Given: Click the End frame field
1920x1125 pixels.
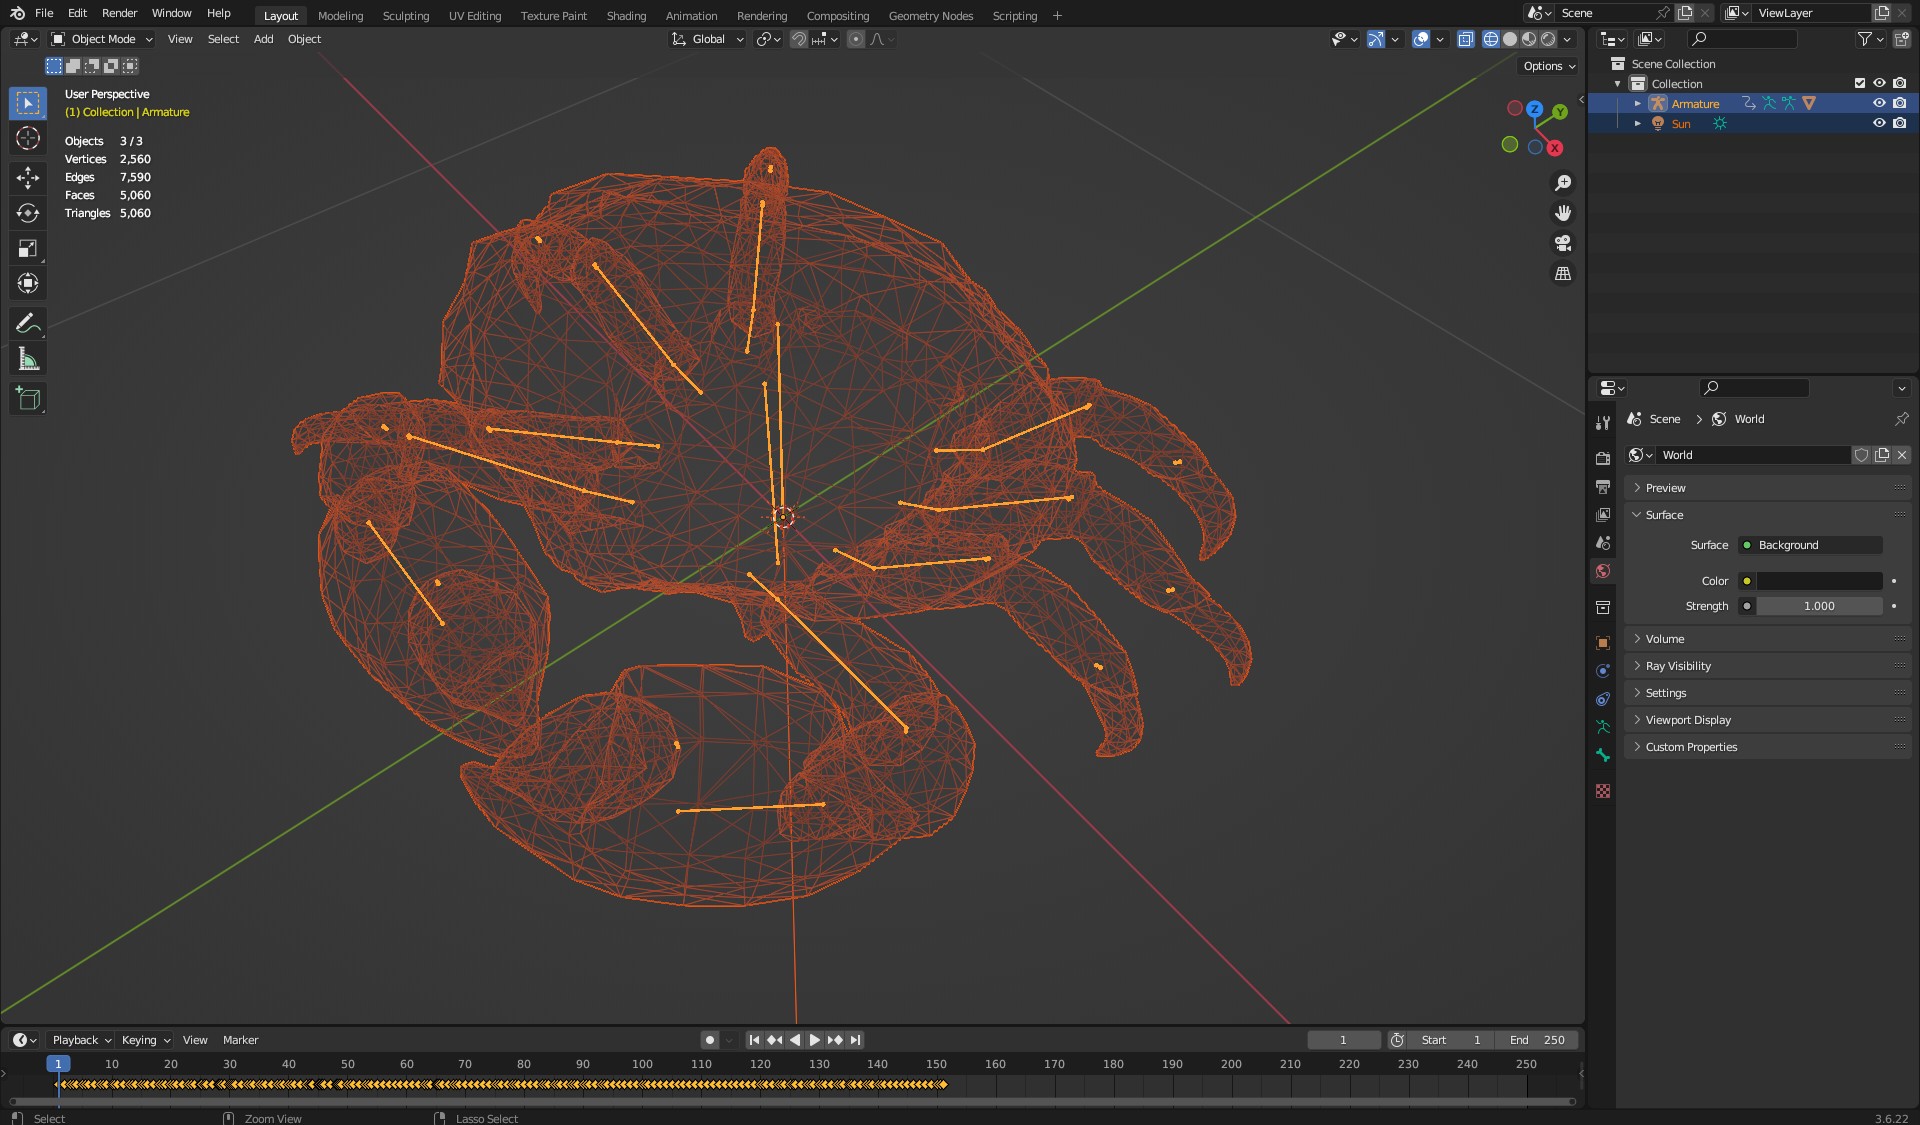Looking at the screenshot, I should tap(1538, 1040).
